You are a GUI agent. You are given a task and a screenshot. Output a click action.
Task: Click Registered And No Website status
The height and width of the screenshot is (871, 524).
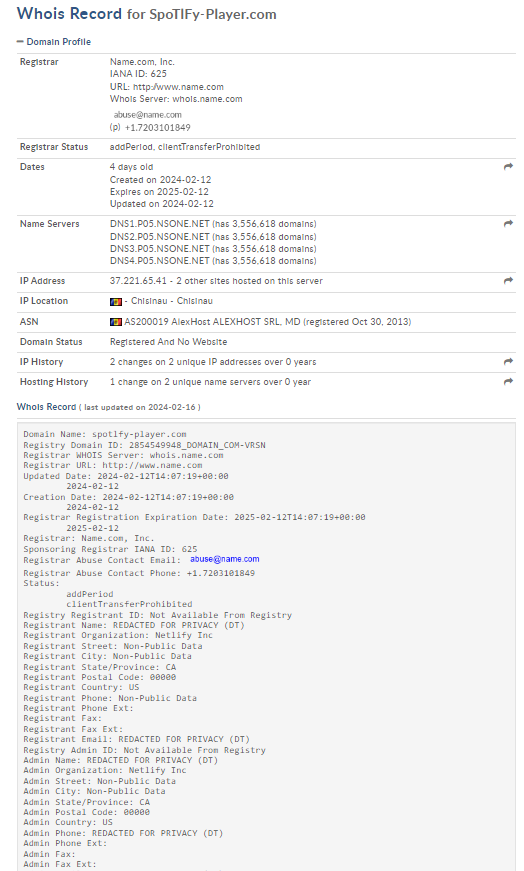(168, 342)
